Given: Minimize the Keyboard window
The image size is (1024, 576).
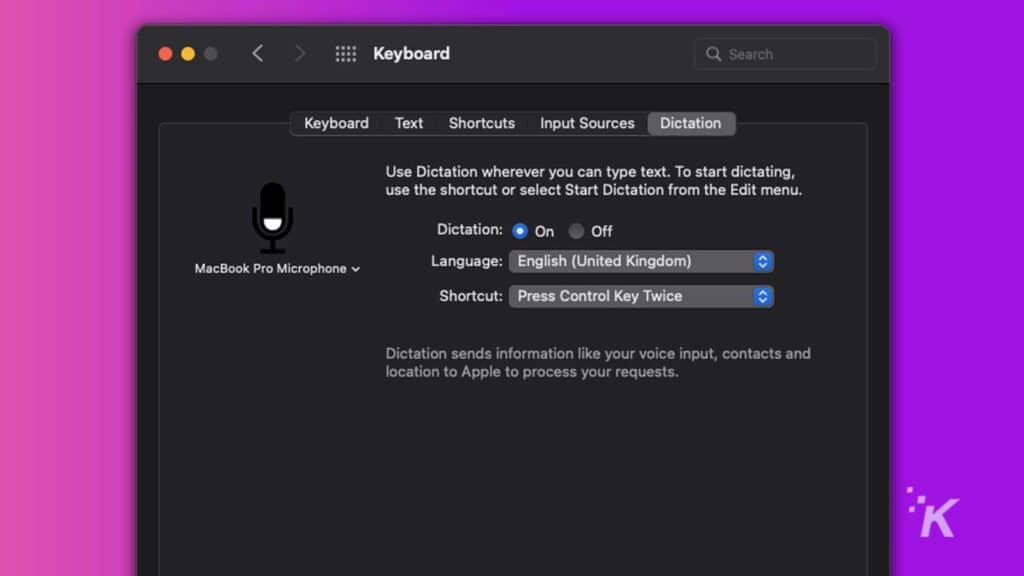Looking at the screenshot, I should tap(188, 54).
